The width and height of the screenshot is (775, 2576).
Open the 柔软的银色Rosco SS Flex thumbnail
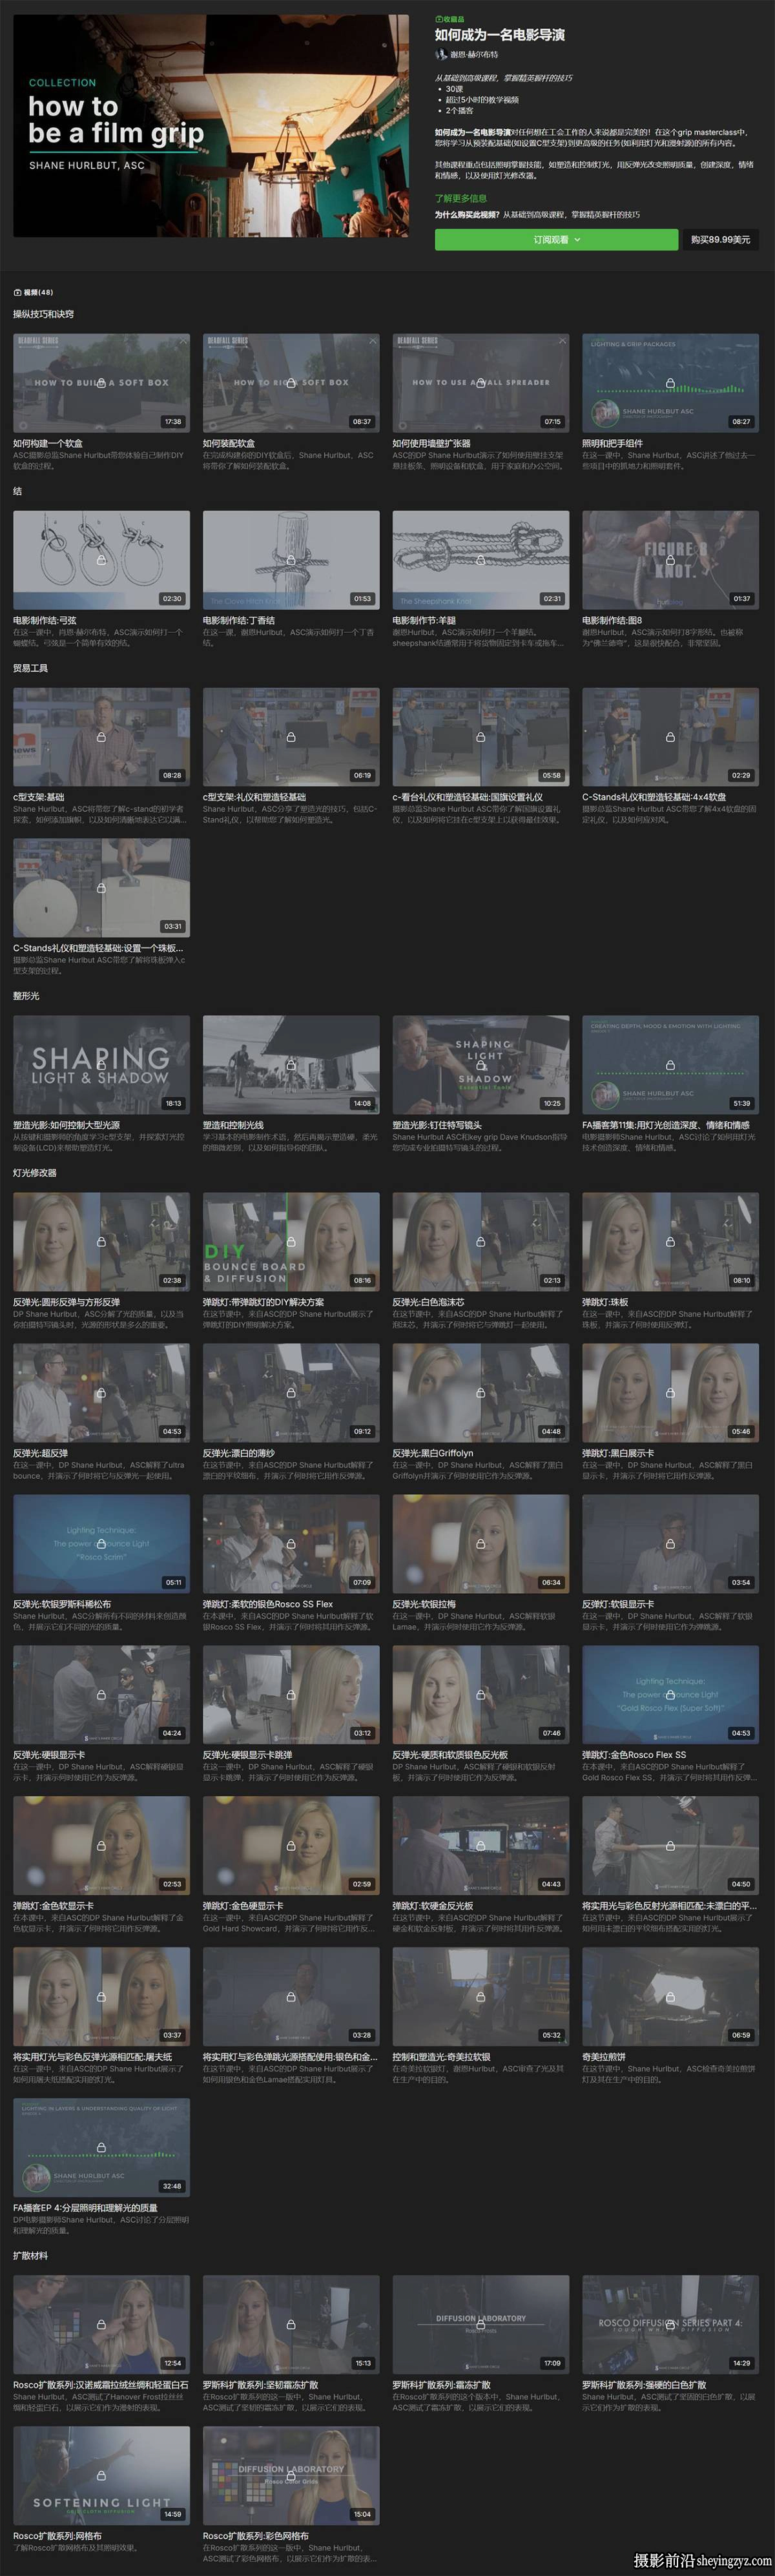point(291,1543)
